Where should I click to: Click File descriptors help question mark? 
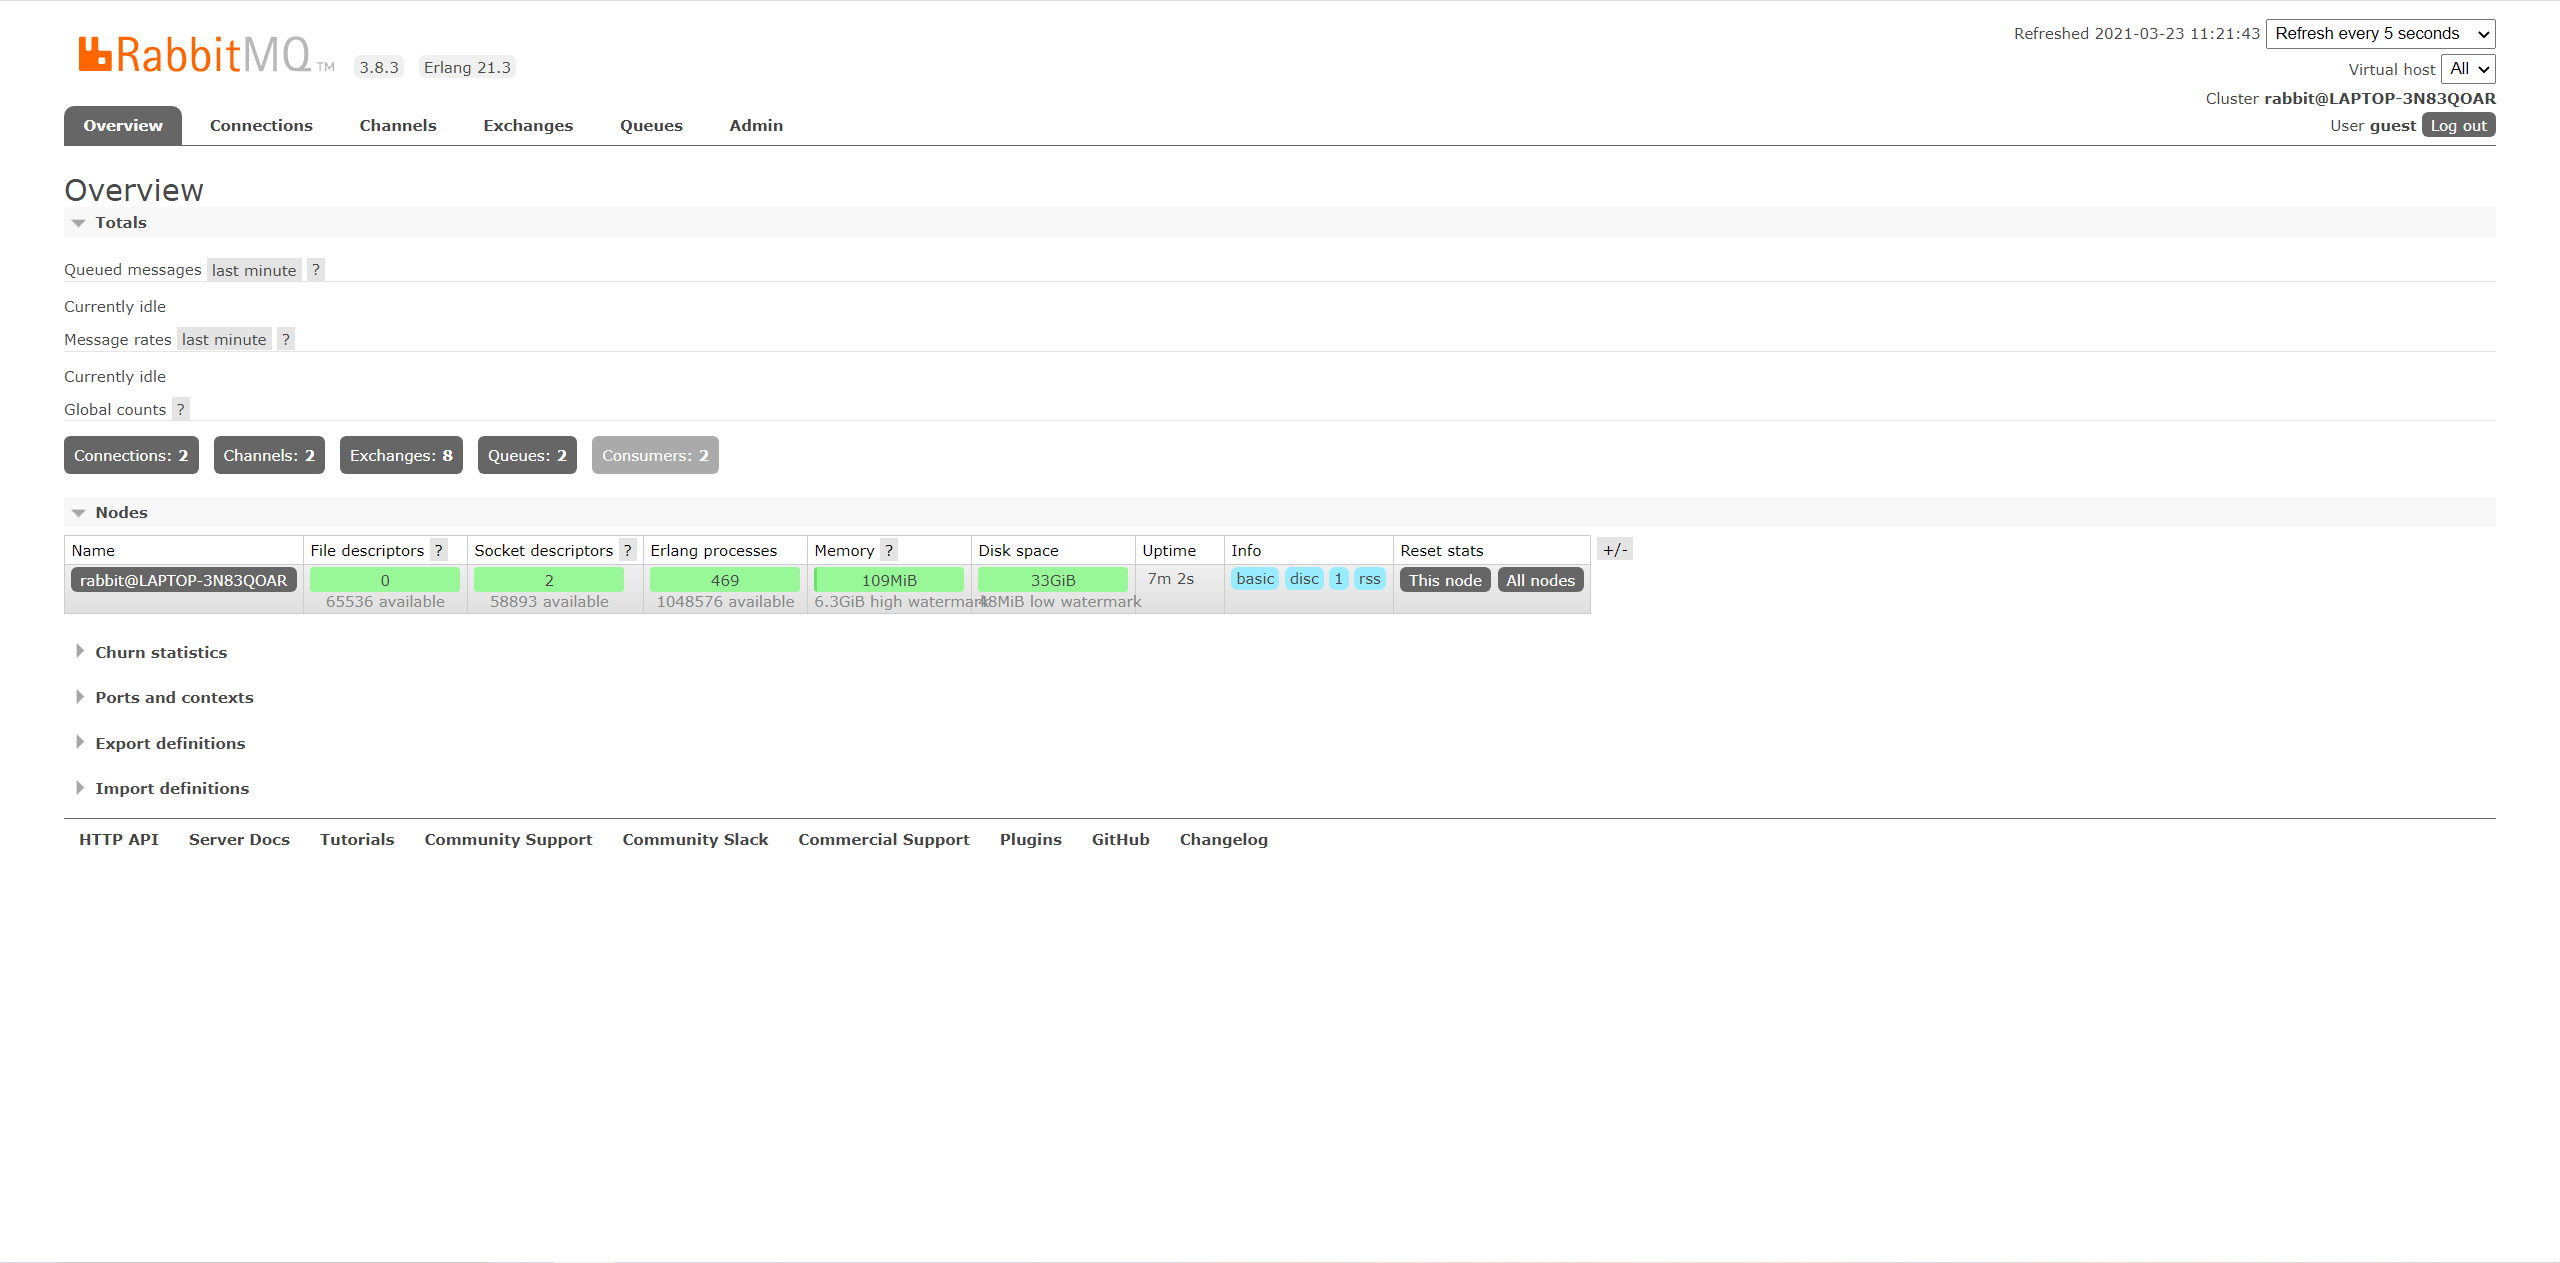[439, 551]
